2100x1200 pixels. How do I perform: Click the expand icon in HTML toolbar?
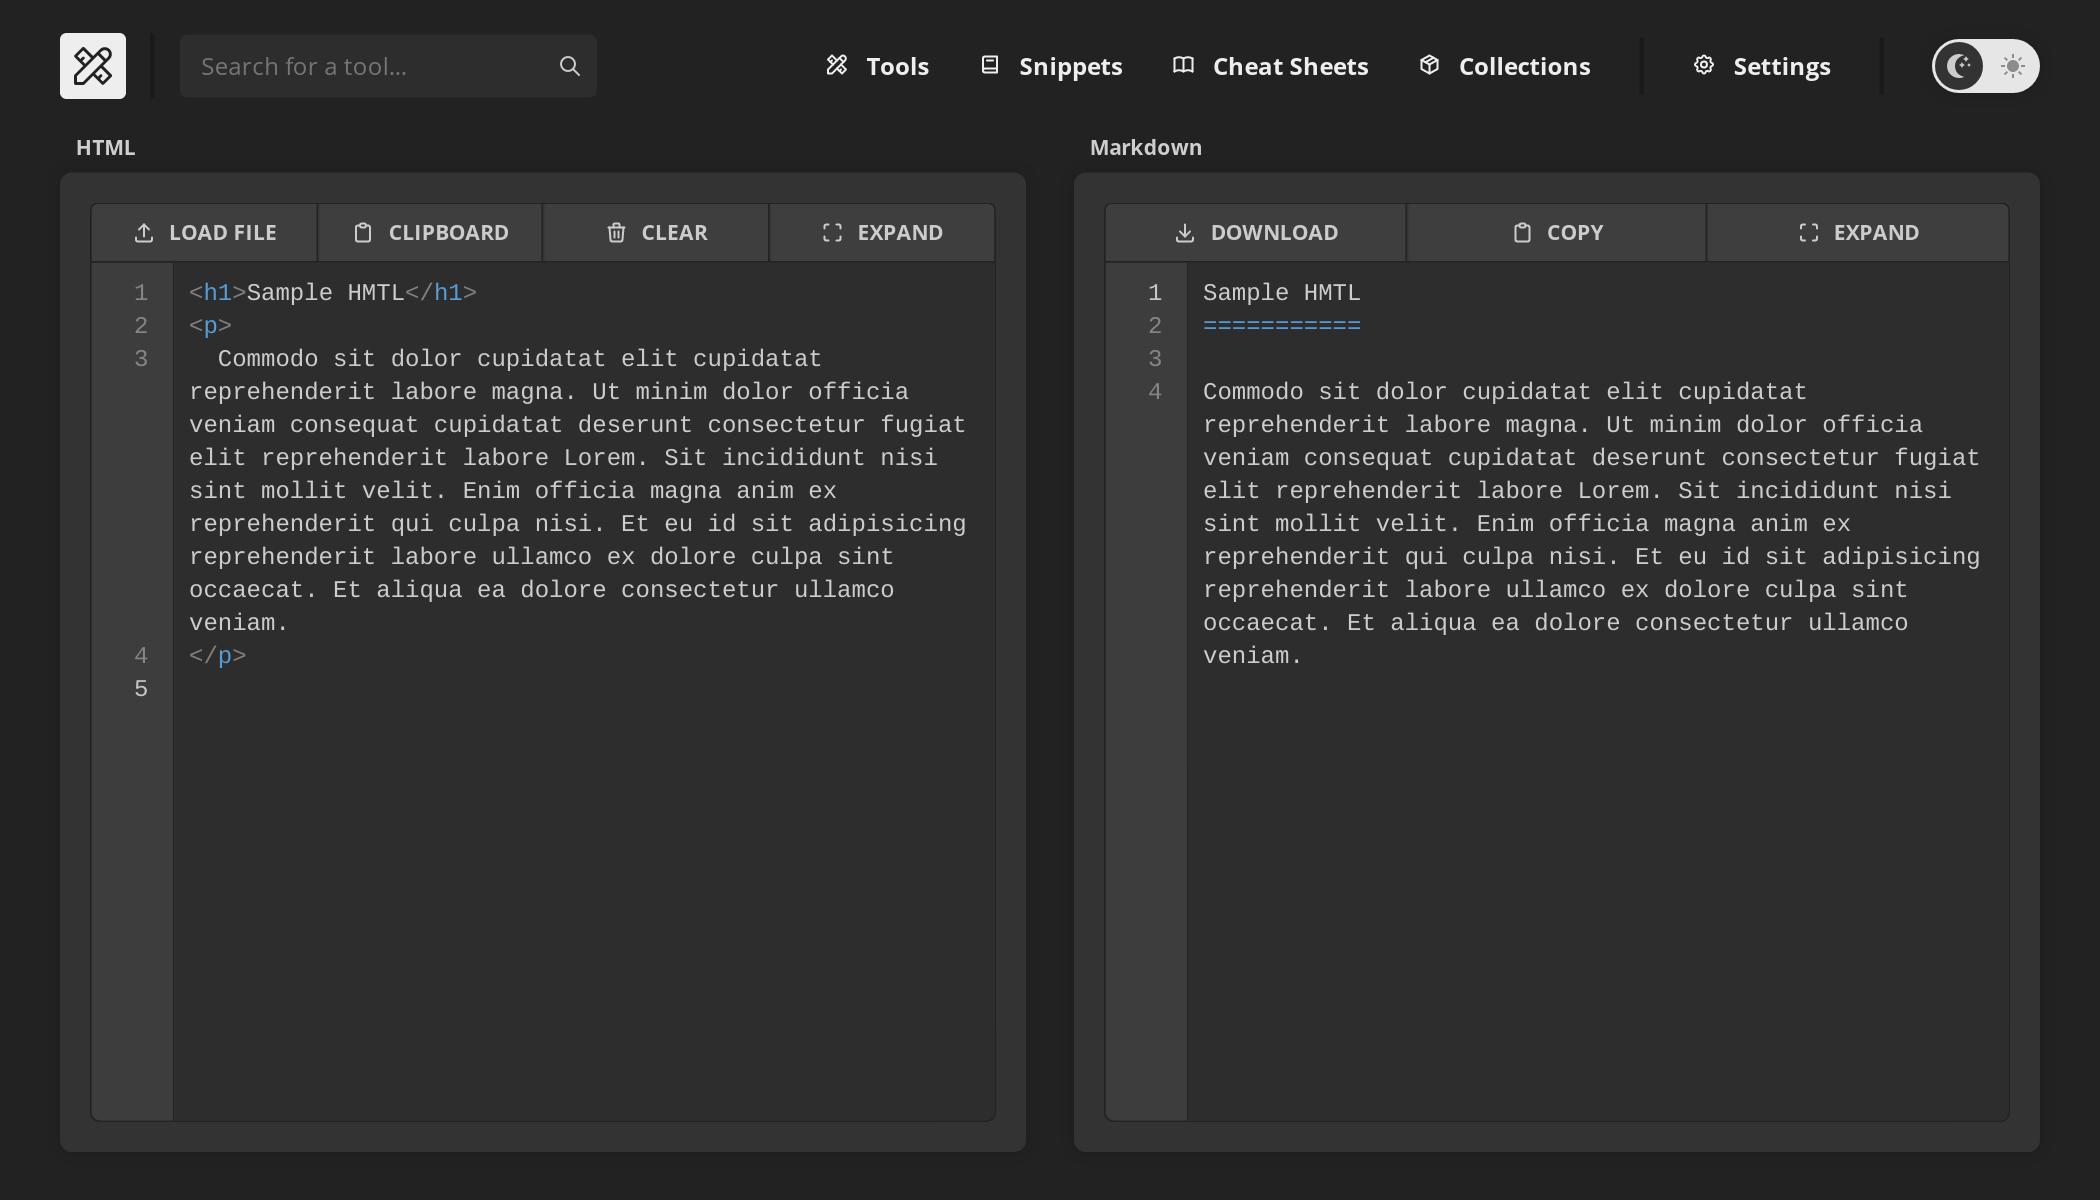tap(832, 233)
